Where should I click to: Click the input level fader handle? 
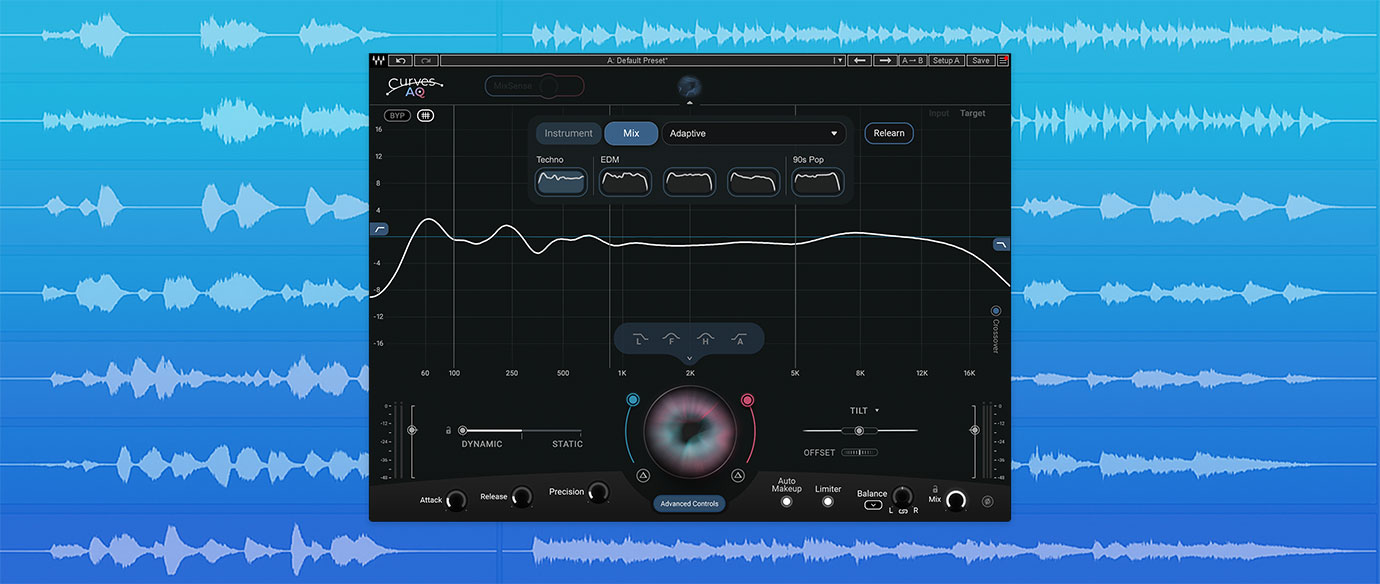click(412, 430)
